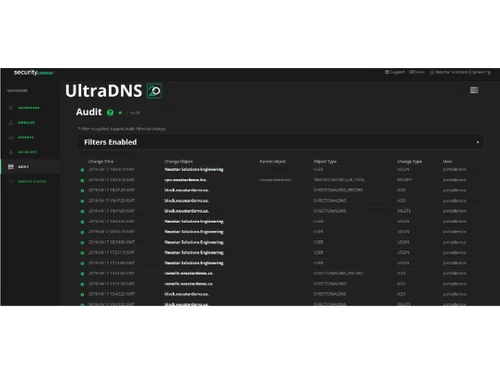The image size is (500, 375).
Task: Open the Accounts navigation item
Action: (27, 152)
